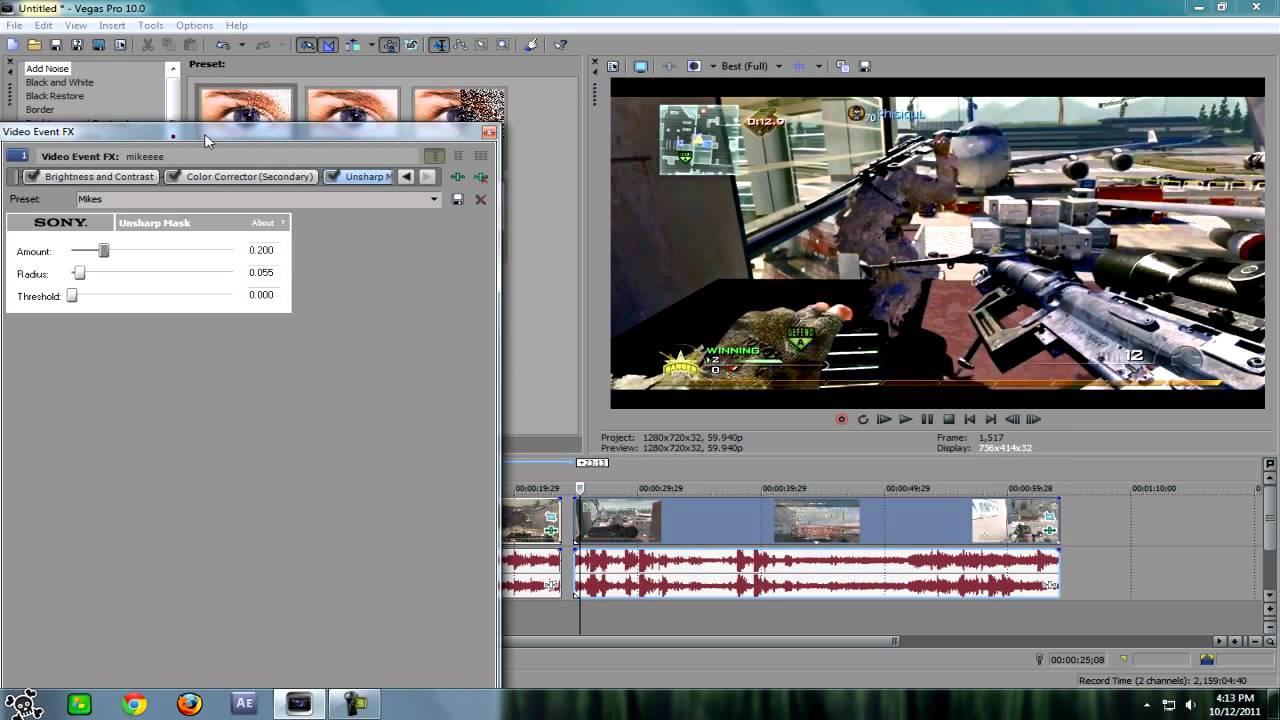Click the Play button under the preview
1280x720 pixels.
pos(905,420)
